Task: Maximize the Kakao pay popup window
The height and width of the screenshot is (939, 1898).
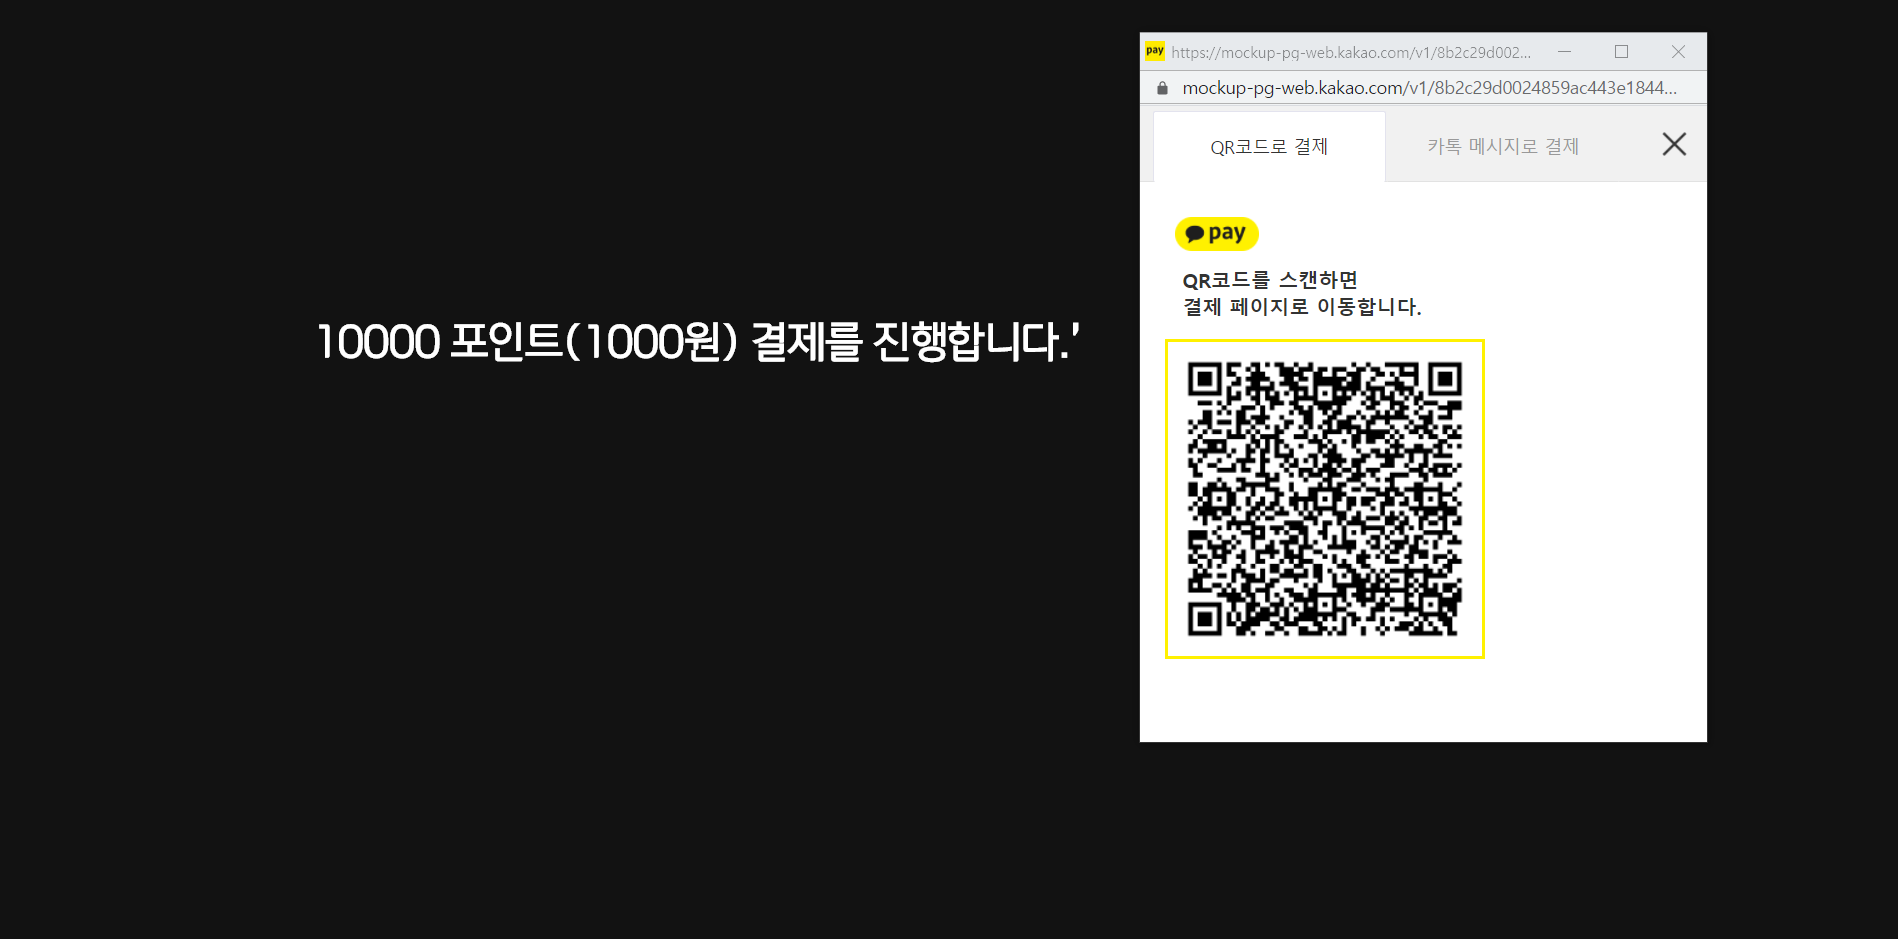Action: [x=1621, y=51]
